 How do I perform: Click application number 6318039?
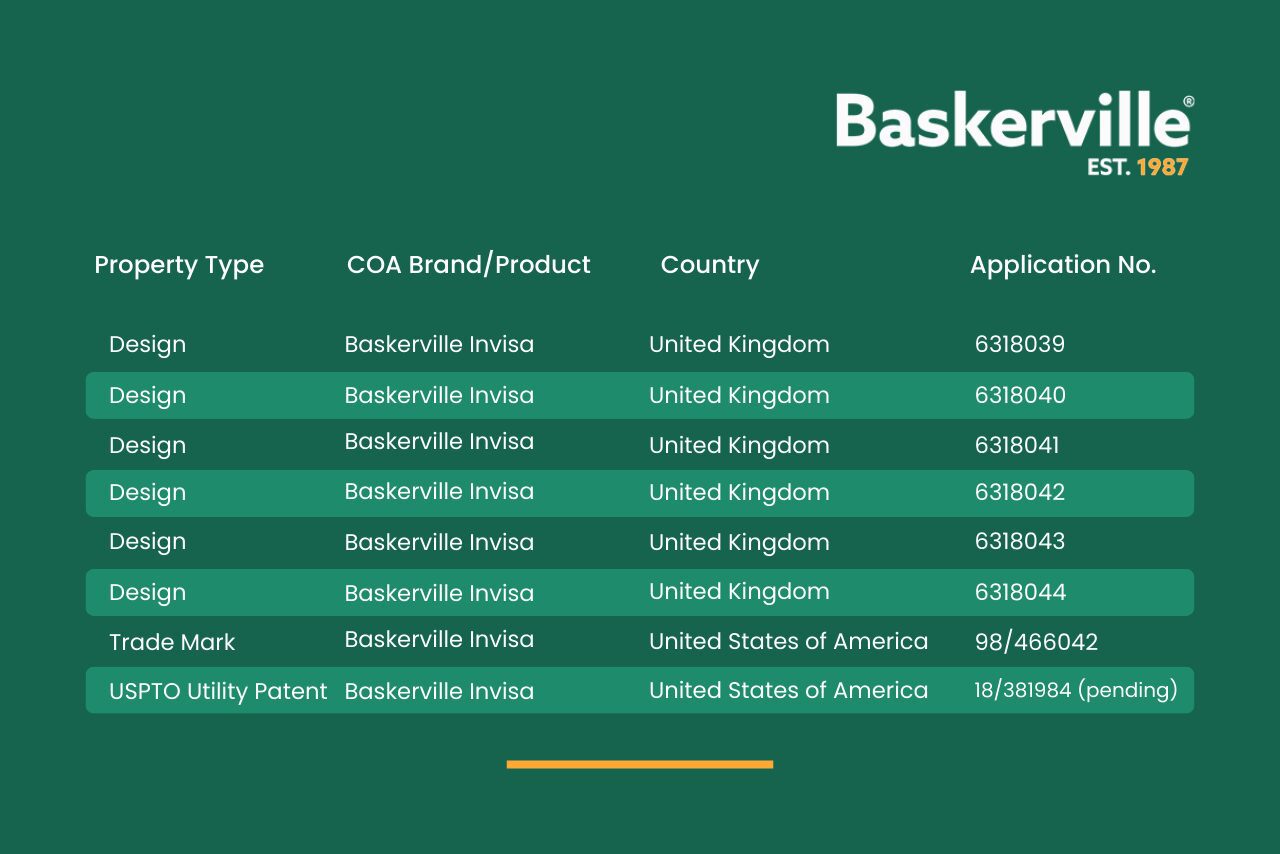click(x=1019, y=345)
